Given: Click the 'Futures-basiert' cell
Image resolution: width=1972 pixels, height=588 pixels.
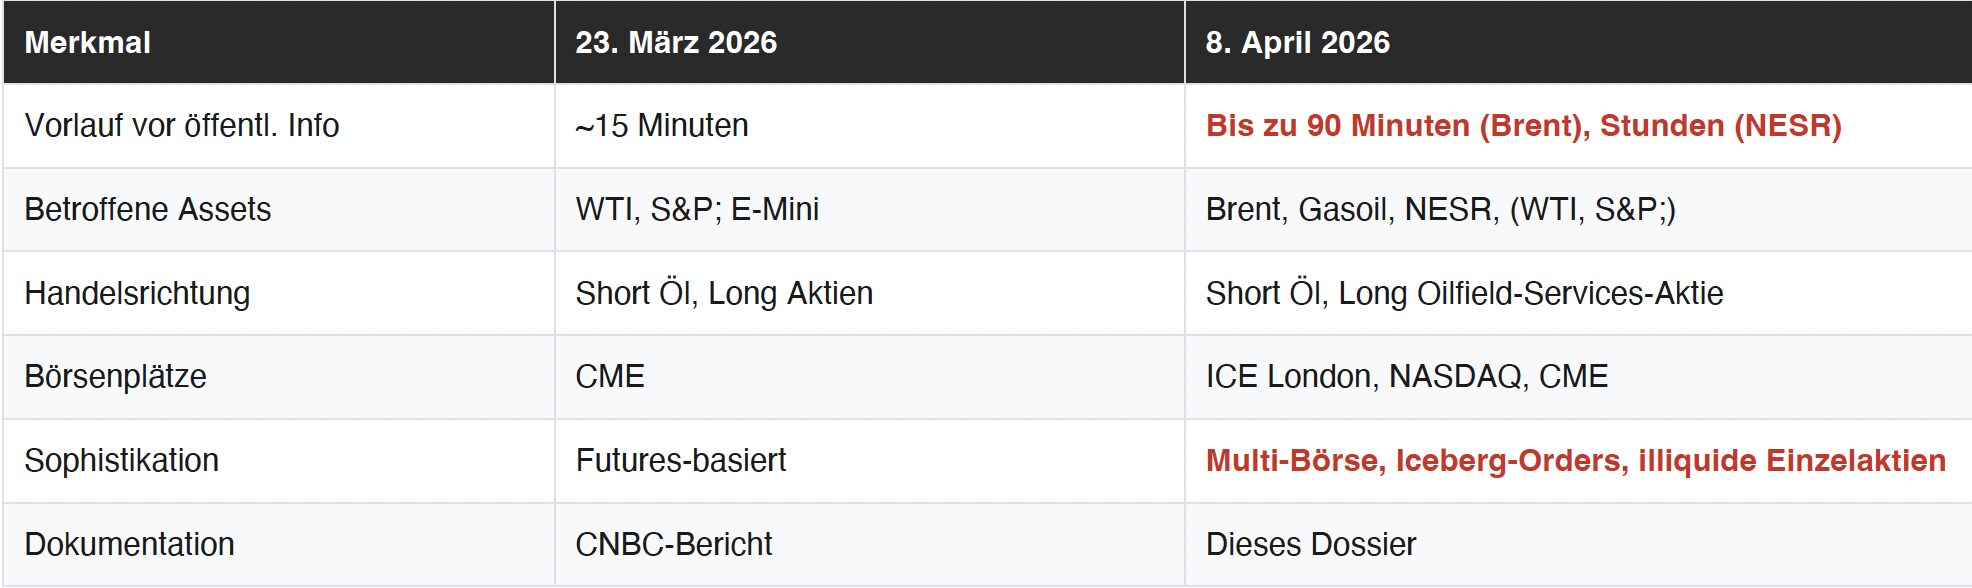Looking at the screenshot, I should pyautogui.click(x=680, y=461).
